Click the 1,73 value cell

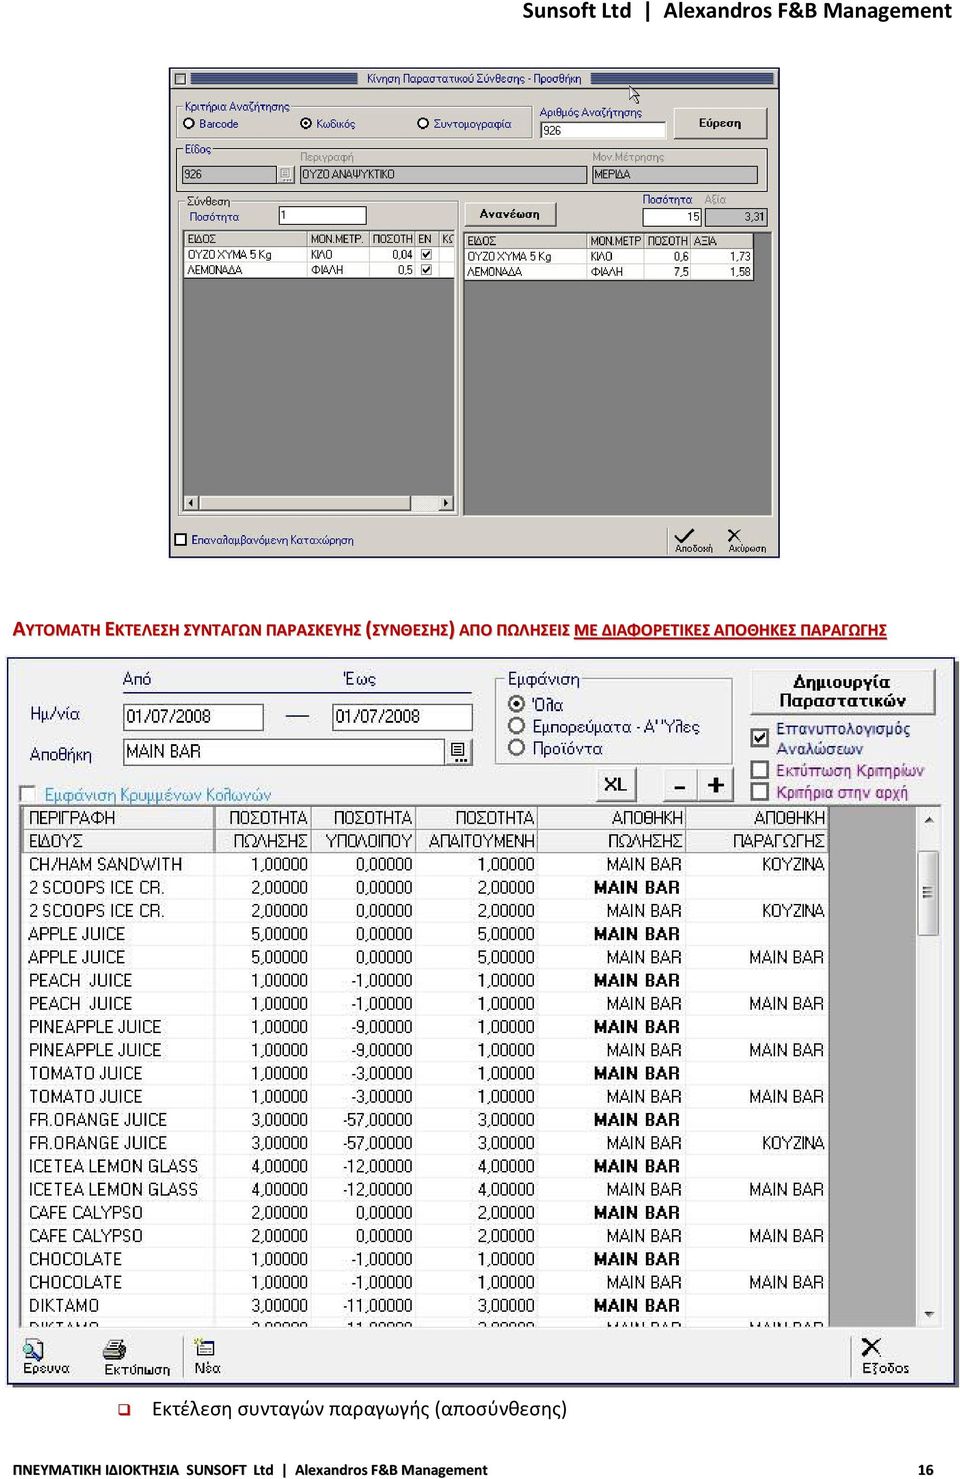721,257
